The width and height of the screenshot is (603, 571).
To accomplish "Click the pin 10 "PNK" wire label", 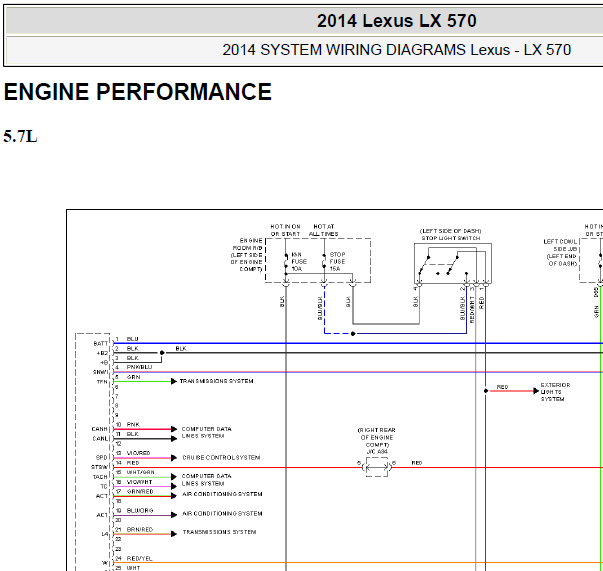I will [x=133, y=425].
